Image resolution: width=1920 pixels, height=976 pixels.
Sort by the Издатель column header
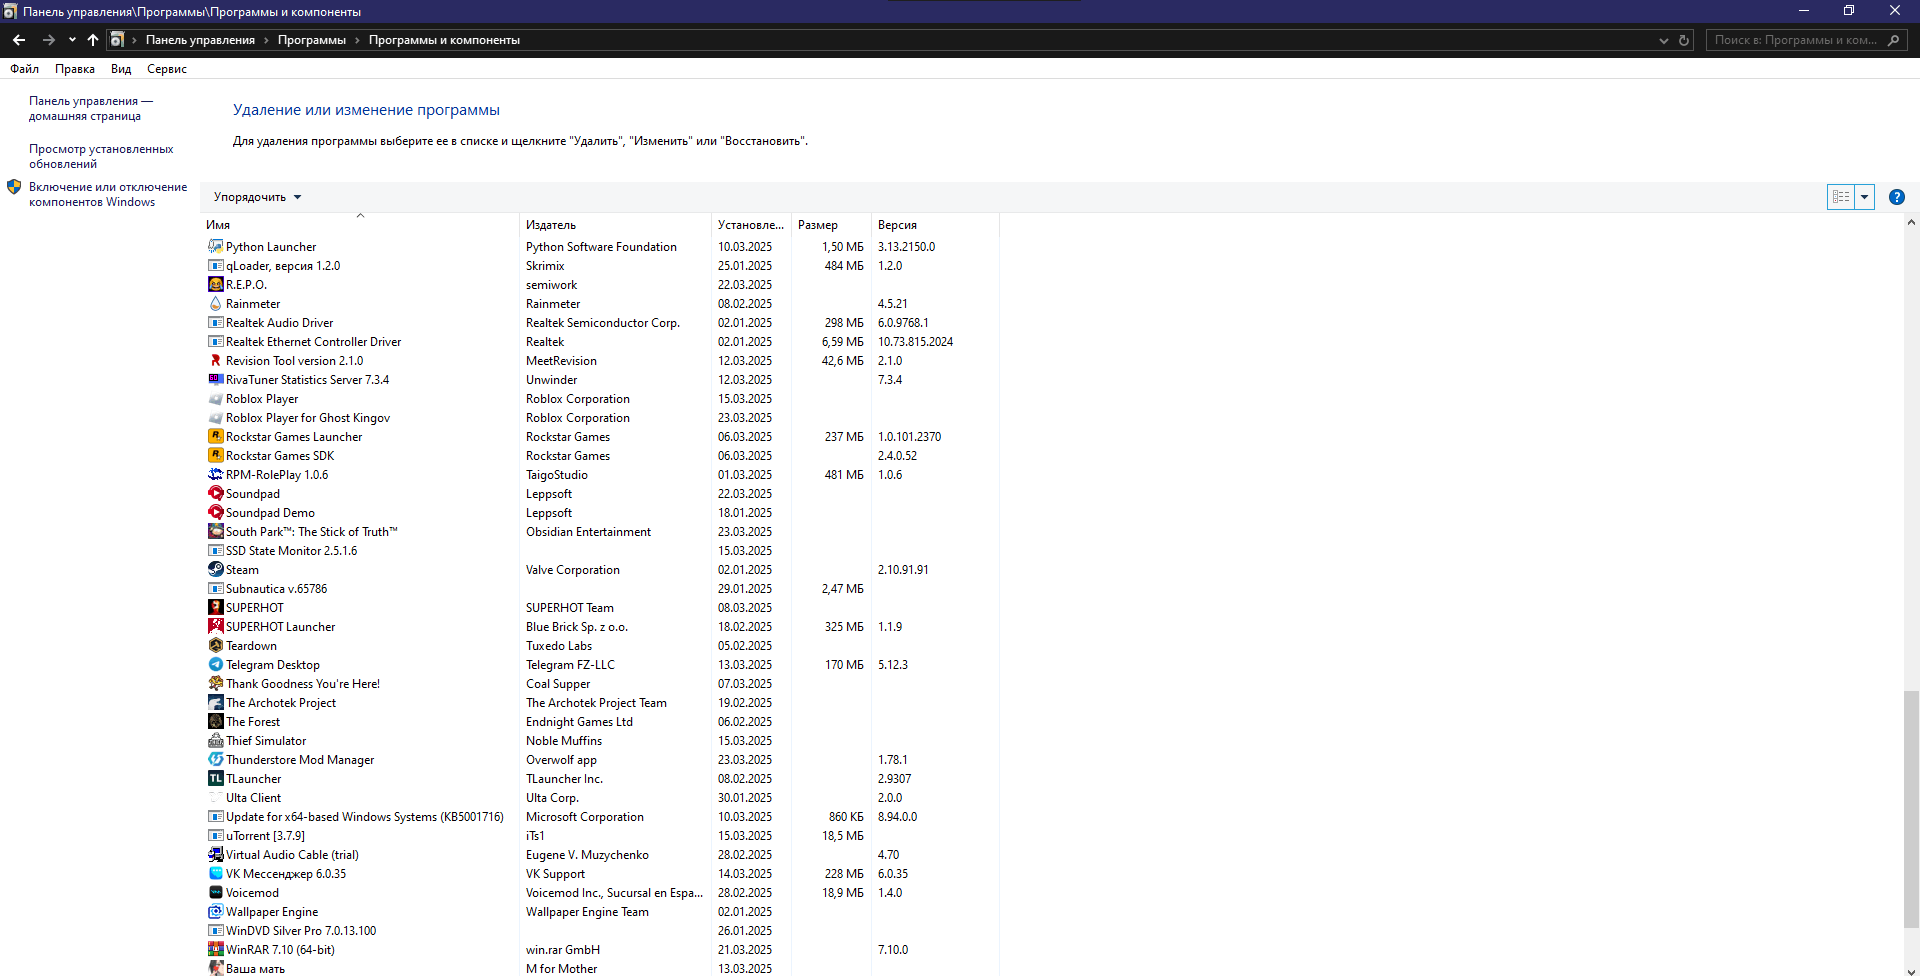pyautogui.click(x=615, y=225)
